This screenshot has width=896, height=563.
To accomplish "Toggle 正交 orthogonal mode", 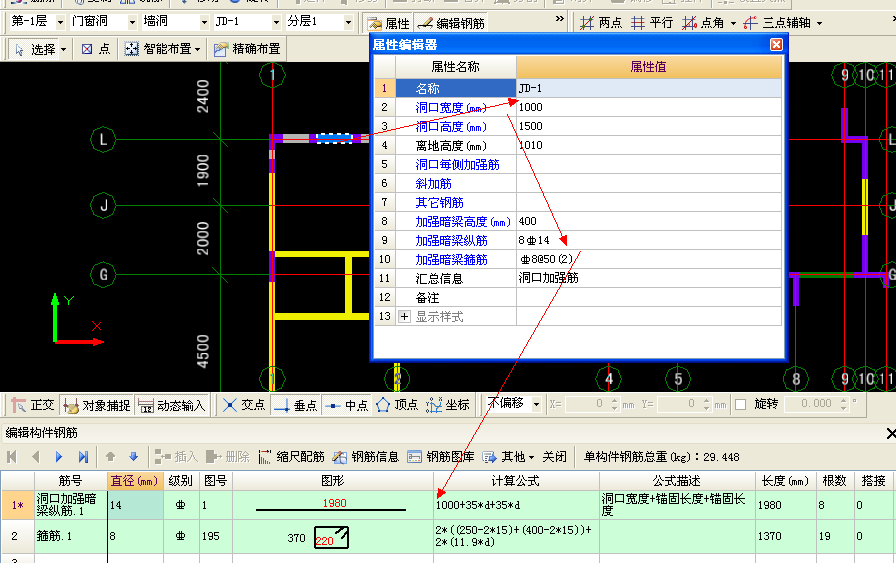I will click(33, 405).
